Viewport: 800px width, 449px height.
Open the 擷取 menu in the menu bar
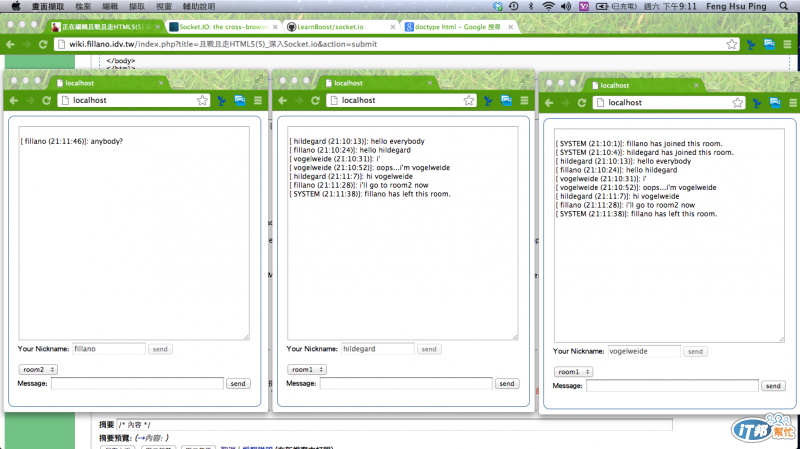[137, 6]
